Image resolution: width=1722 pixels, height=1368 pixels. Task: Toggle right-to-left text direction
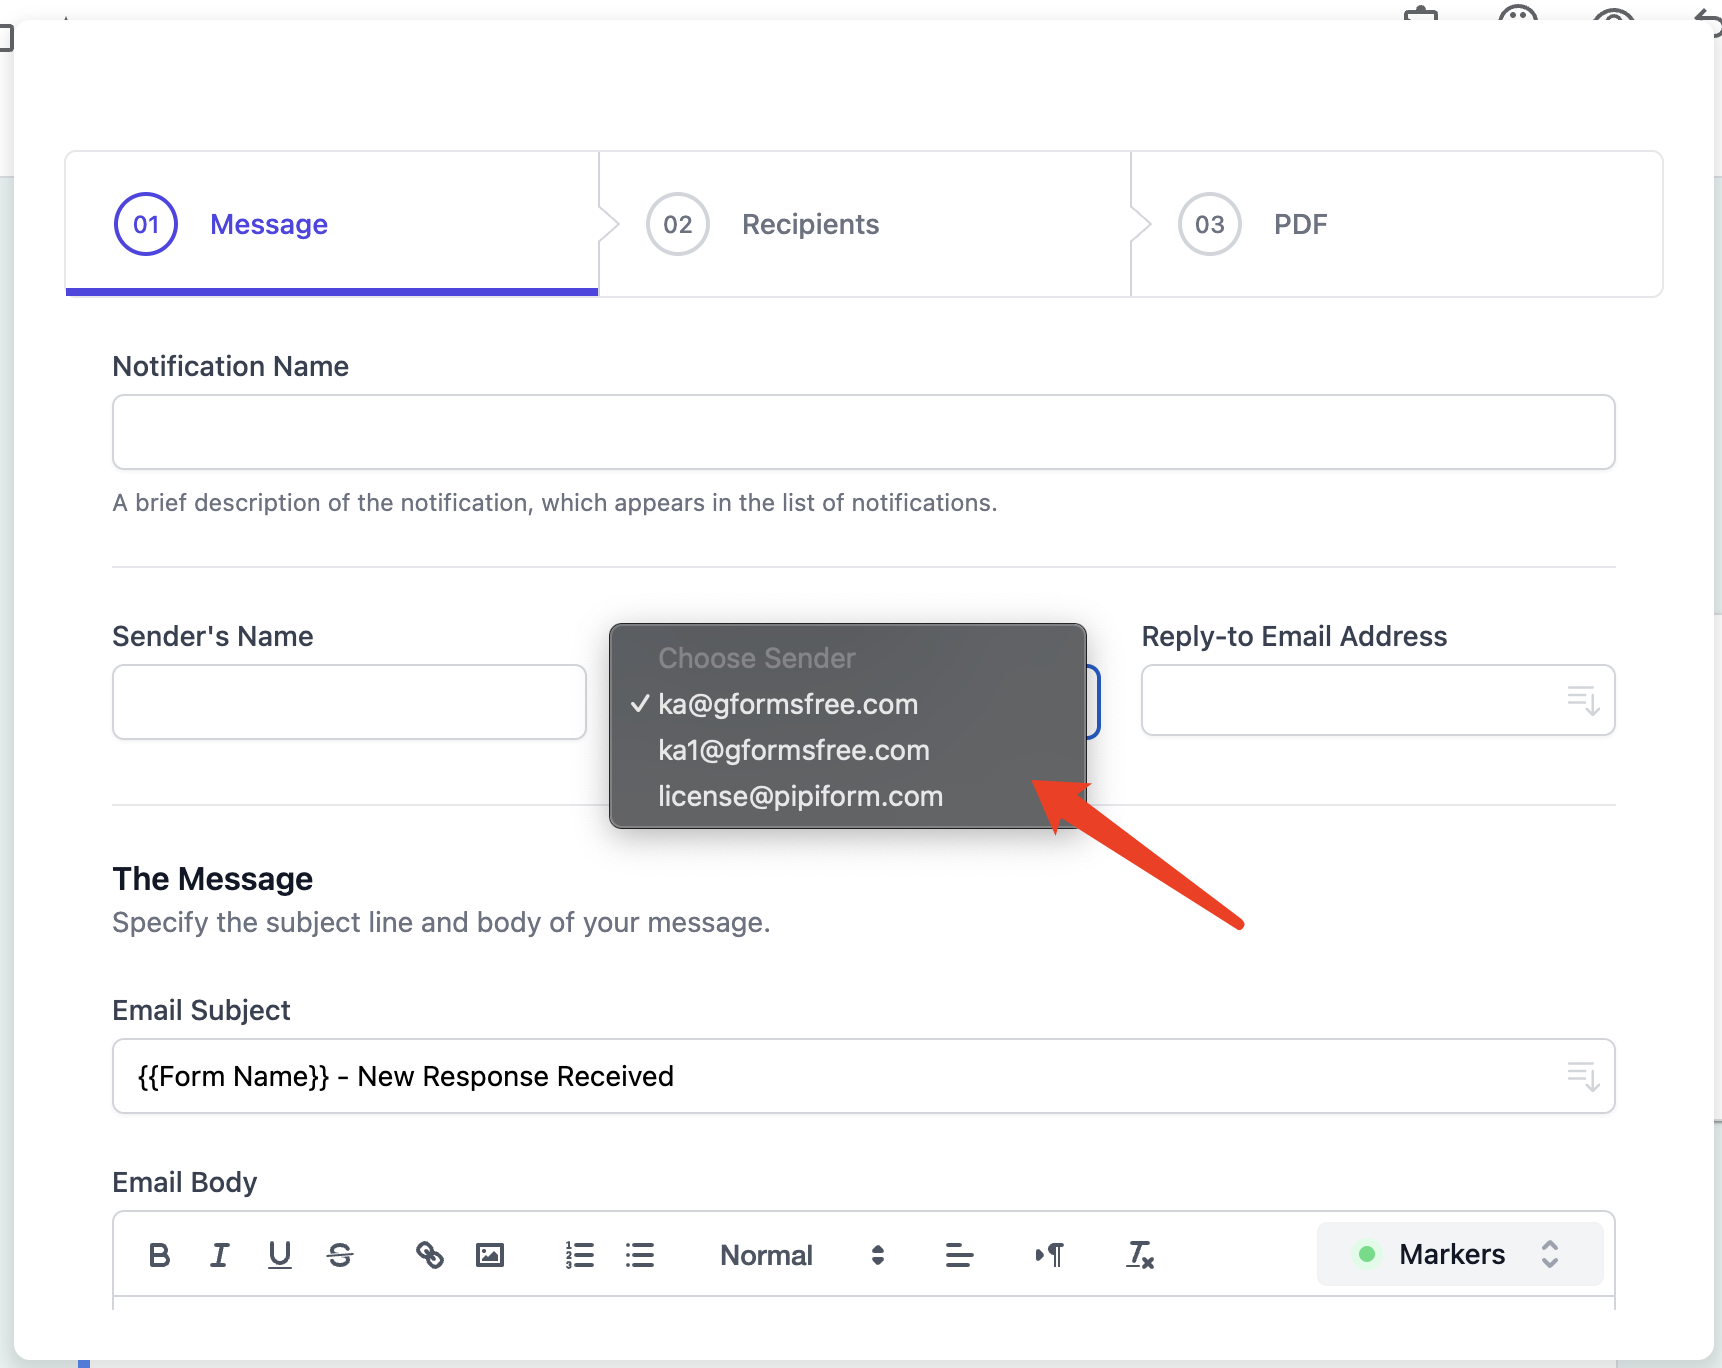(1050, 1255)
